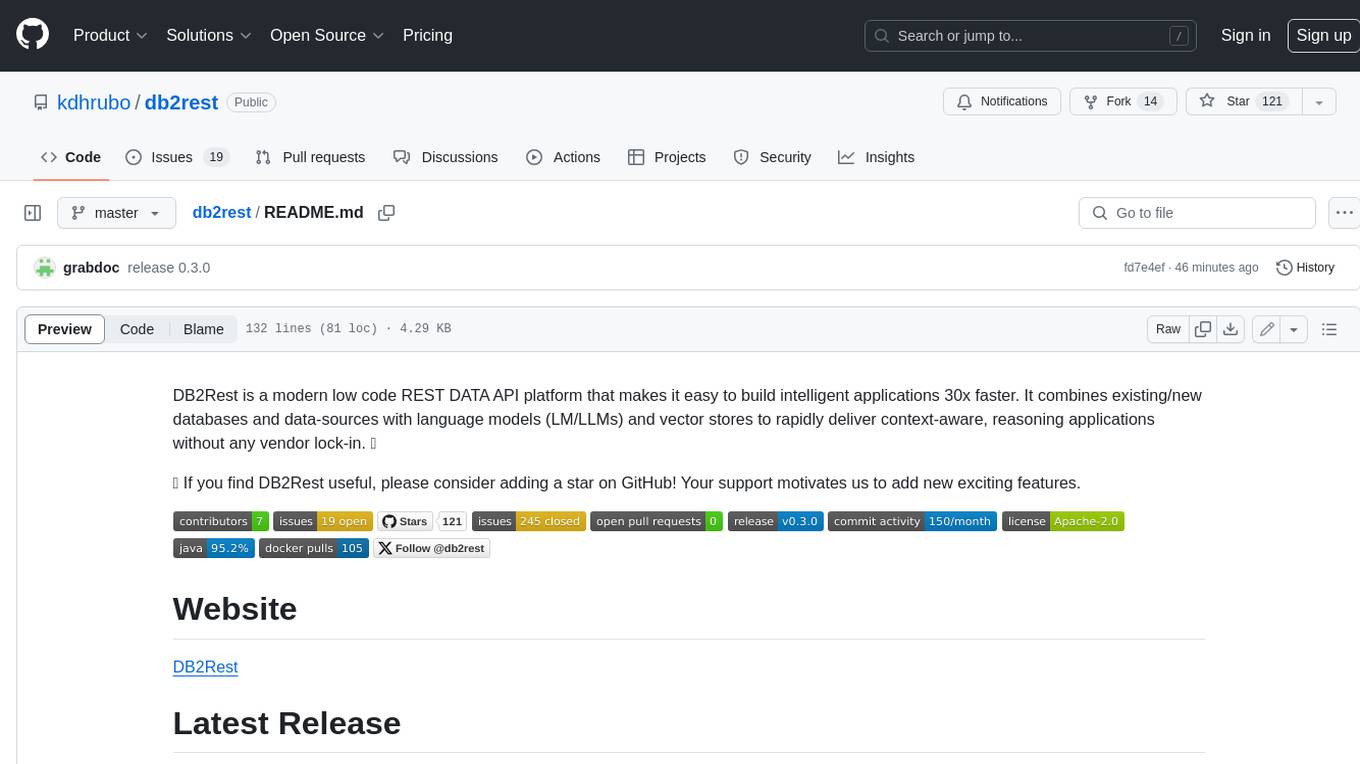
Task: Open the more file actions ellipsis
Action: click(x=1344, y=213)
